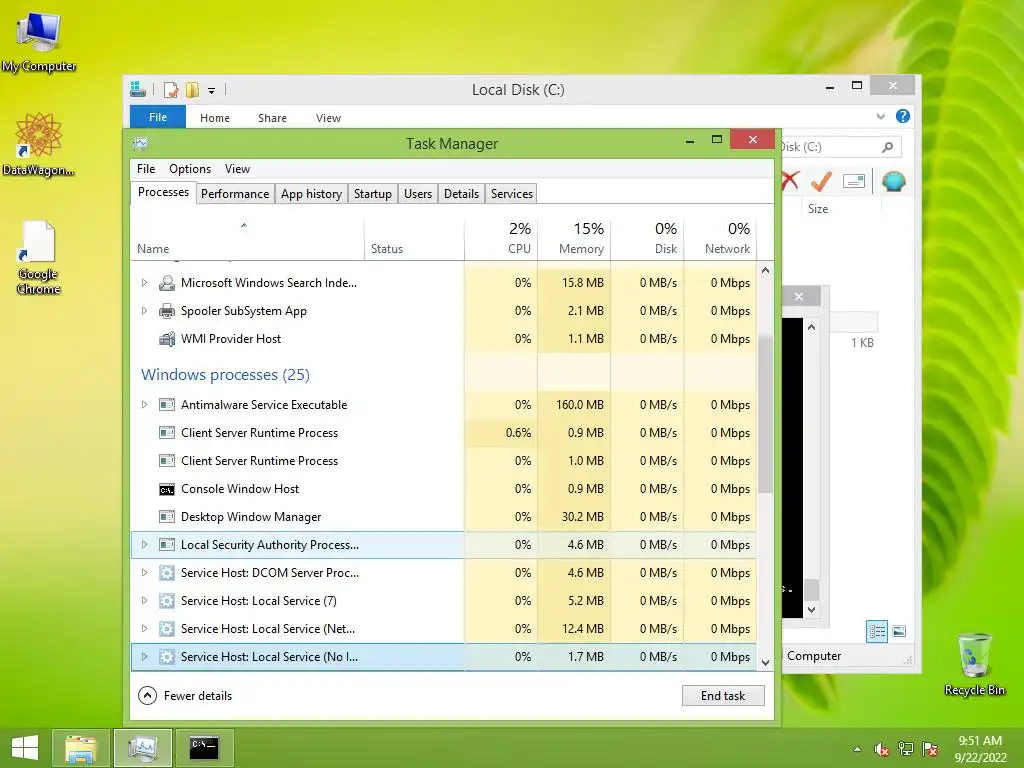
Task: Click Console Window Host icon
Action: pos(167,489)
